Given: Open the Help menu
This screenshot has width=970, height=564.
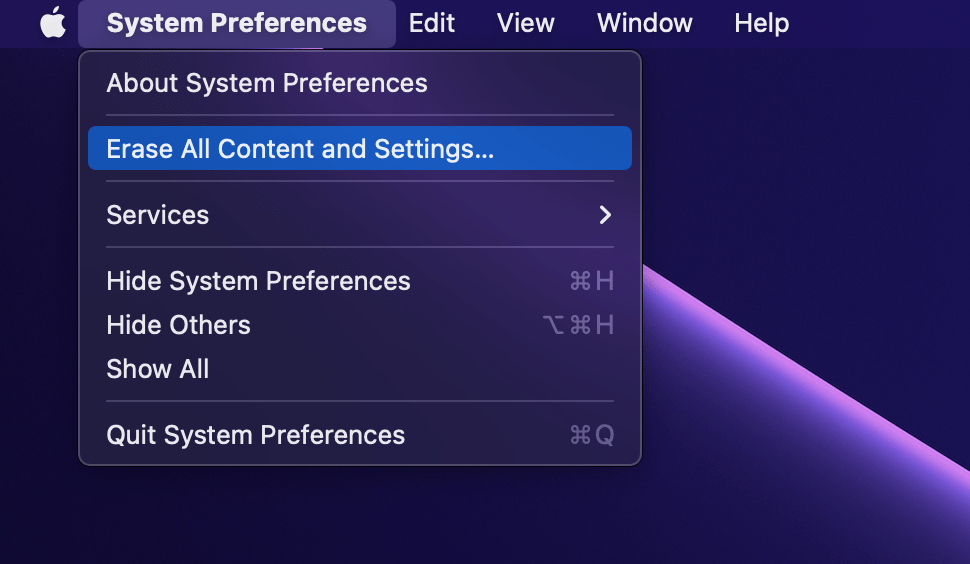Looking at the screenshot, I should click(x=762, y=24).
